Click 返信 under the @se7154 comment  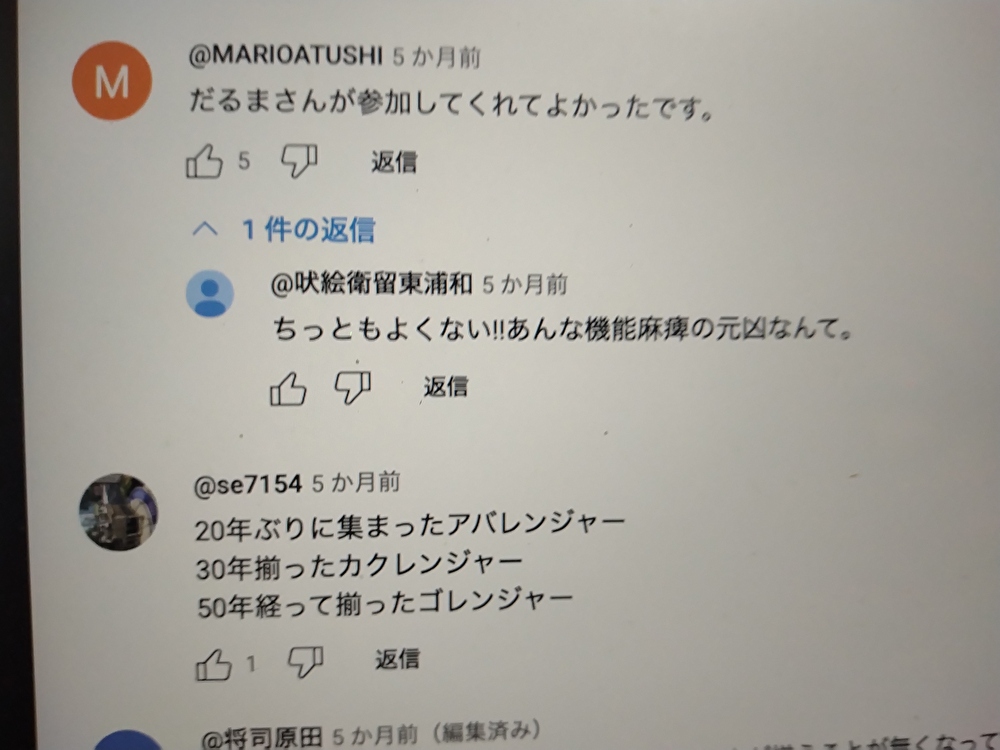pos(397,659)
